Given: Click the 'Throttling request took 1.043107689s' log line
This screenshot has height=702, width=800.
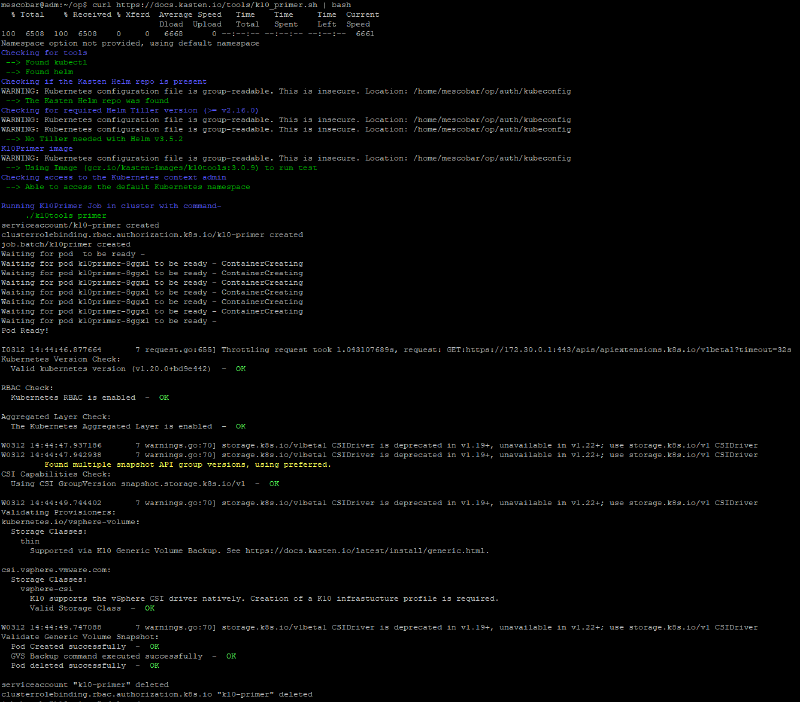Looking at the screenshot, I should click(x=396, y=350).
